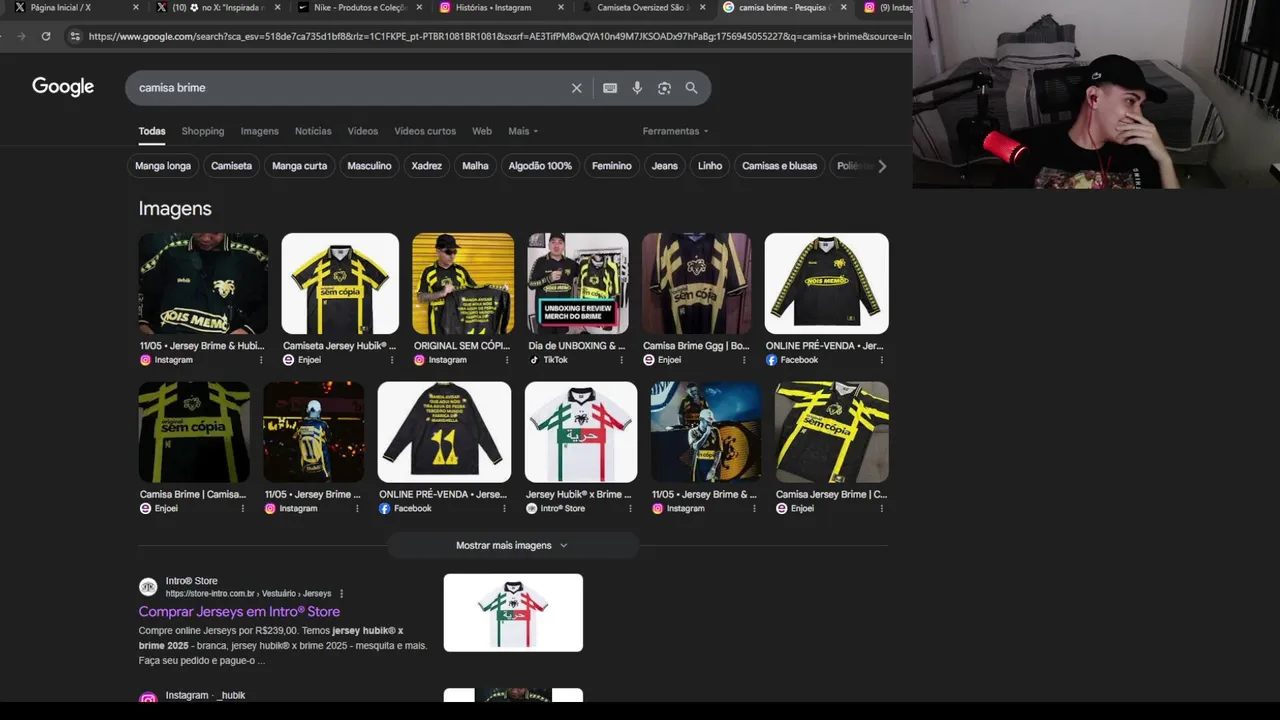This screenshot has width=1280, height=720.
Task: Clear the search box with the X icon
Action: coord(576,88)
